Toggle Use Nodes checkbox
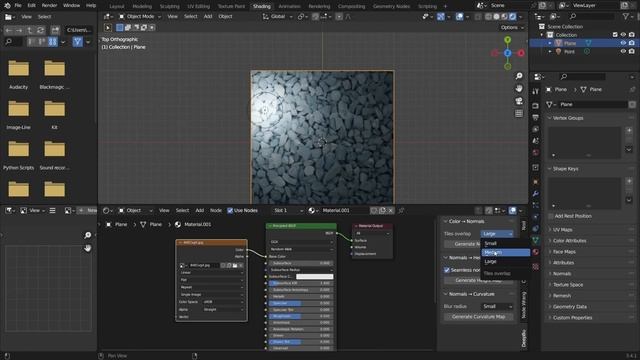 (230, 211)
